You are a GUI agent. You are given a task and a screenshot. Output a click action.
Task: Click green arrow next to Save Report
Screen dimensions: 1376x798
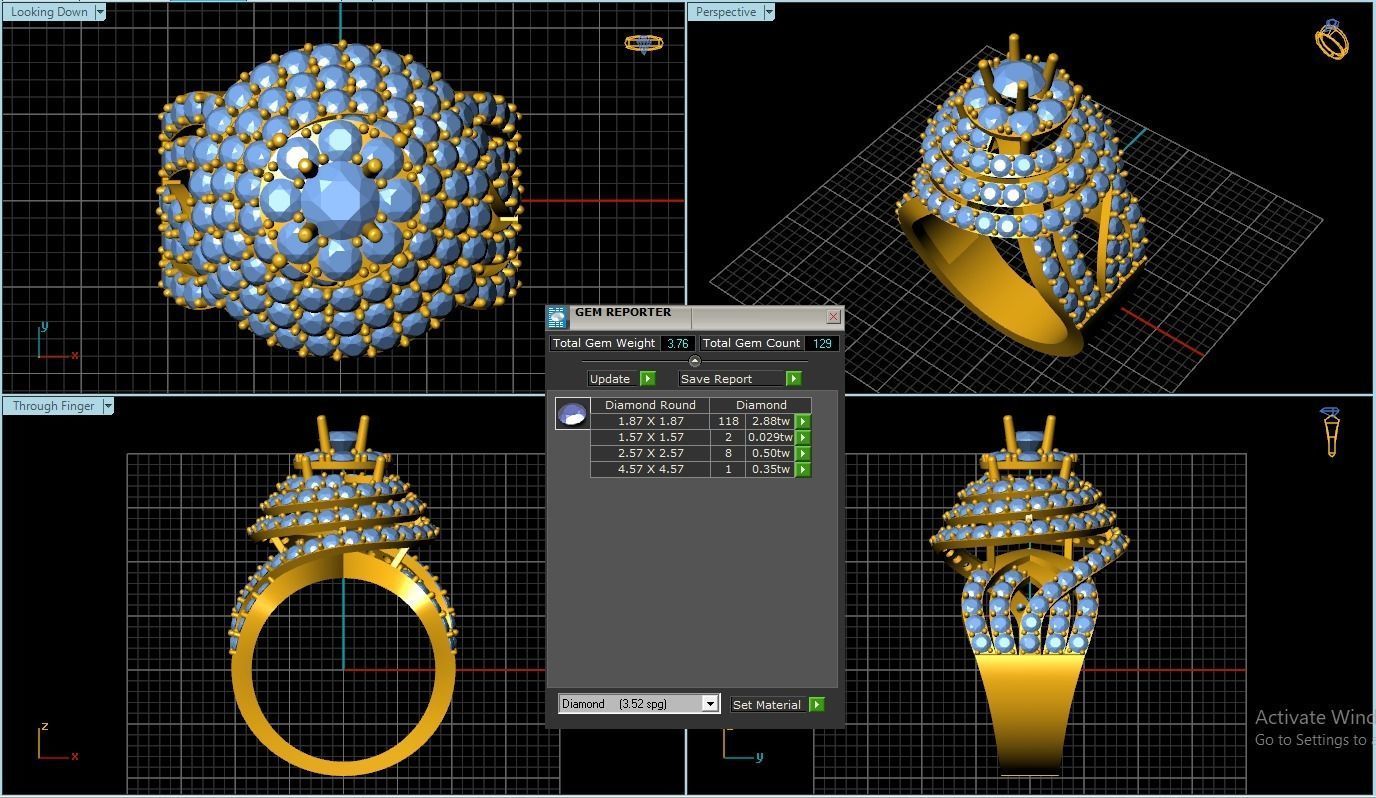pos(794,379)
